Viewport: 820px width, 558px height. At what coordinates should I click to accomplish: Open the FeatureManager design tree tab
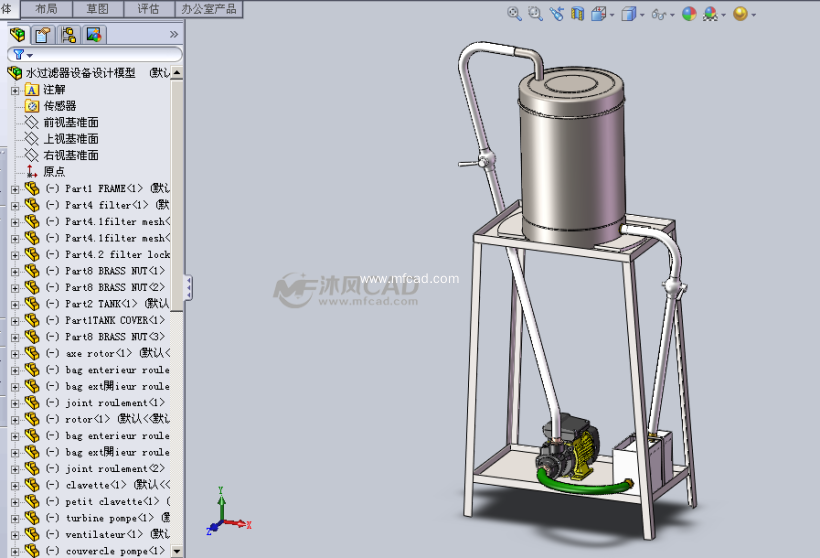[x=18, y=34]
